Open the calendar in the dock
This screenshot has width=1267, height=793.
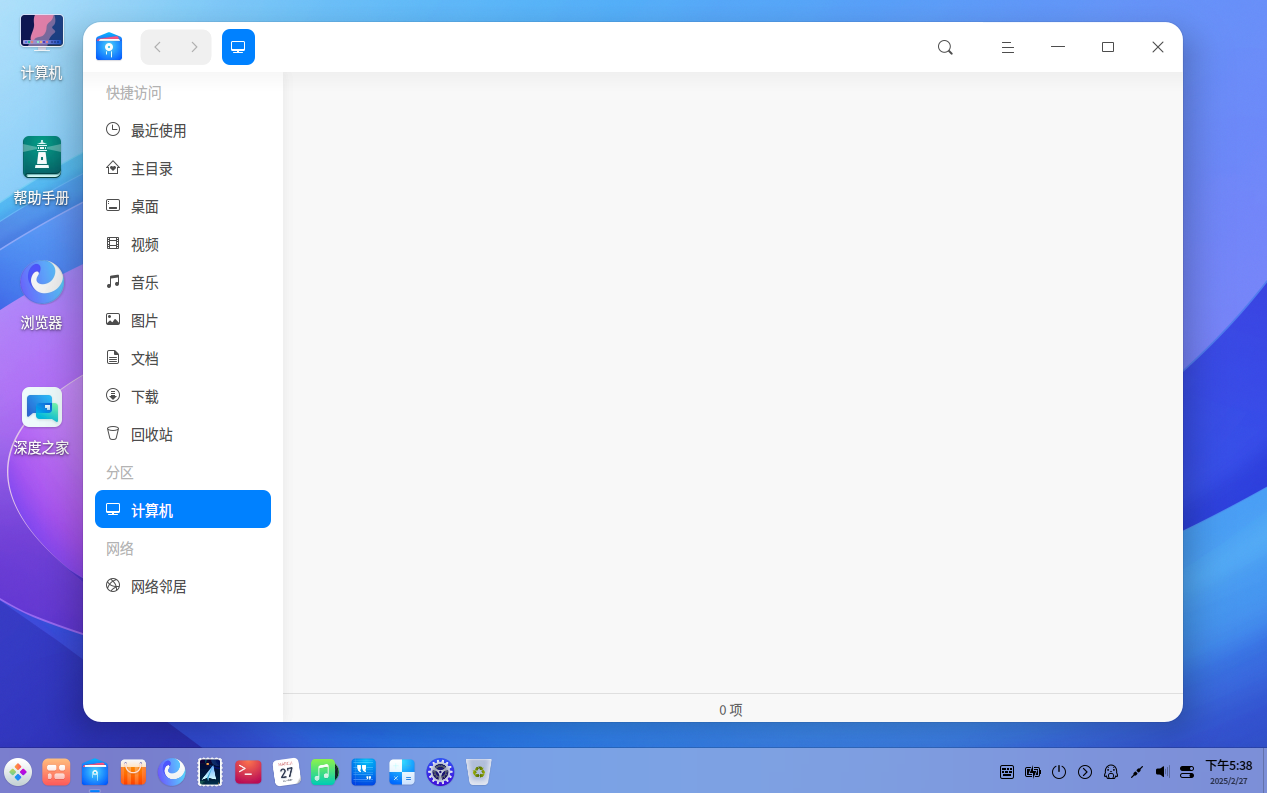point(287,772)
